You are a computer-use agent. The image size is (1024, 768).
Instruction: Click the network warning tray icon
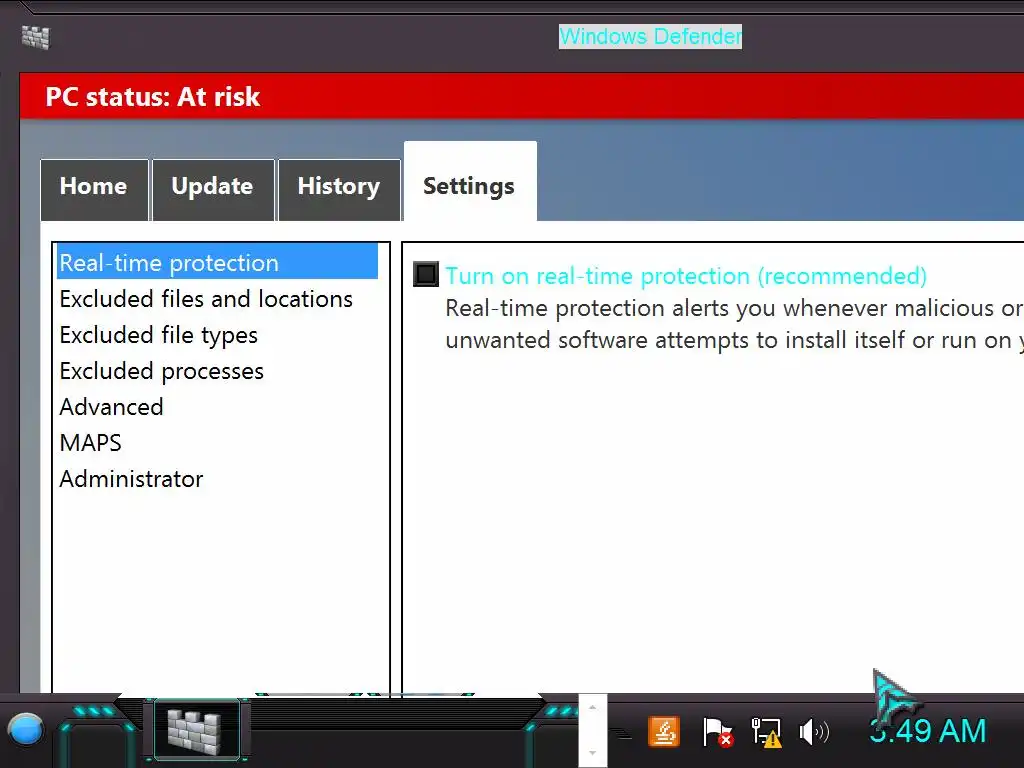tap(766, 732)
